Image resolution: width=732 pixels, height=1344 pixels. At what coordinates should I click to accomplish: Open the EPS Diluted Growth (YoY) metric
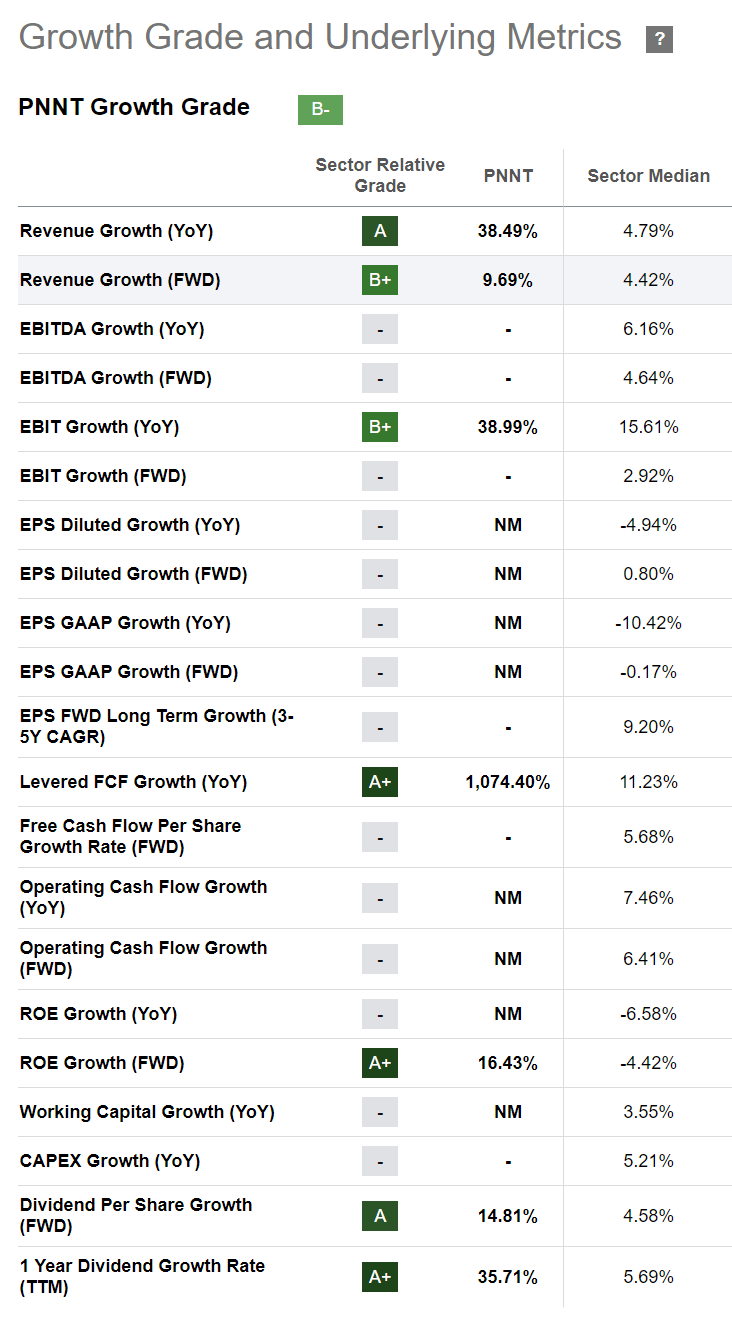130,525
